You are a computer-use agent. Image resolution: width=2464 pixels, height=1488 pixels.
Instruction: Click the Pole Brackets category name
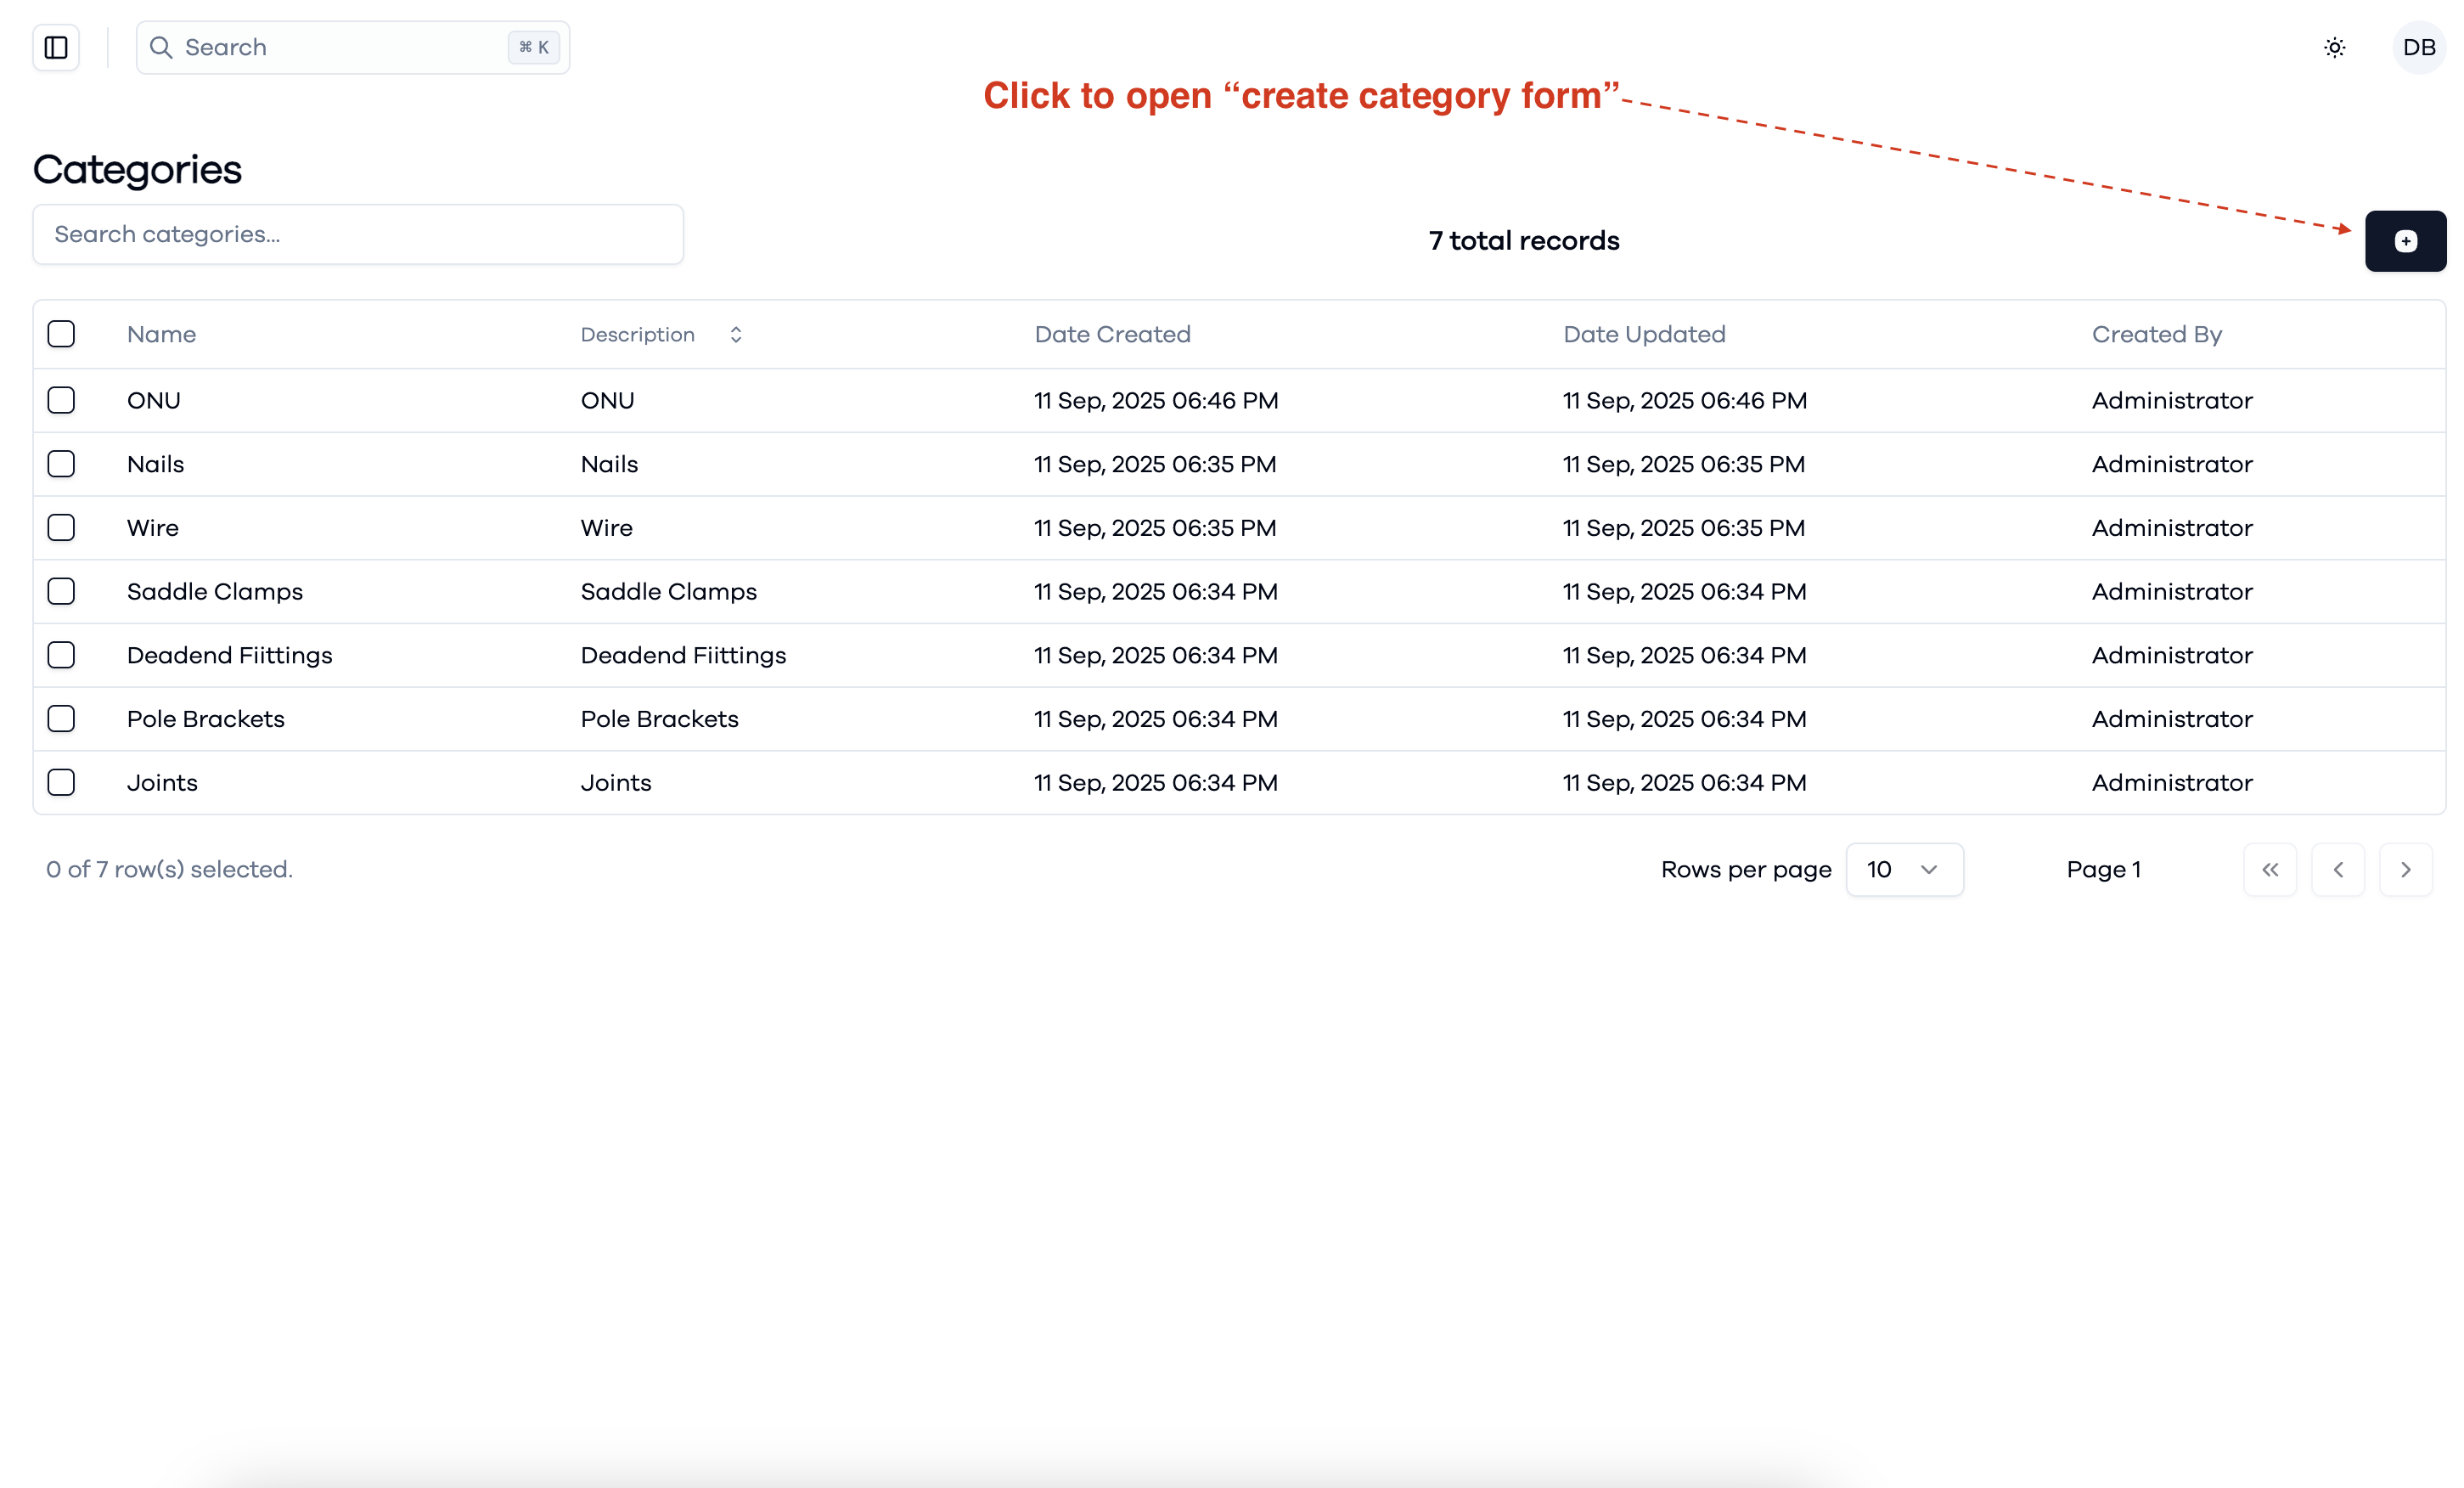click(205, 719)
